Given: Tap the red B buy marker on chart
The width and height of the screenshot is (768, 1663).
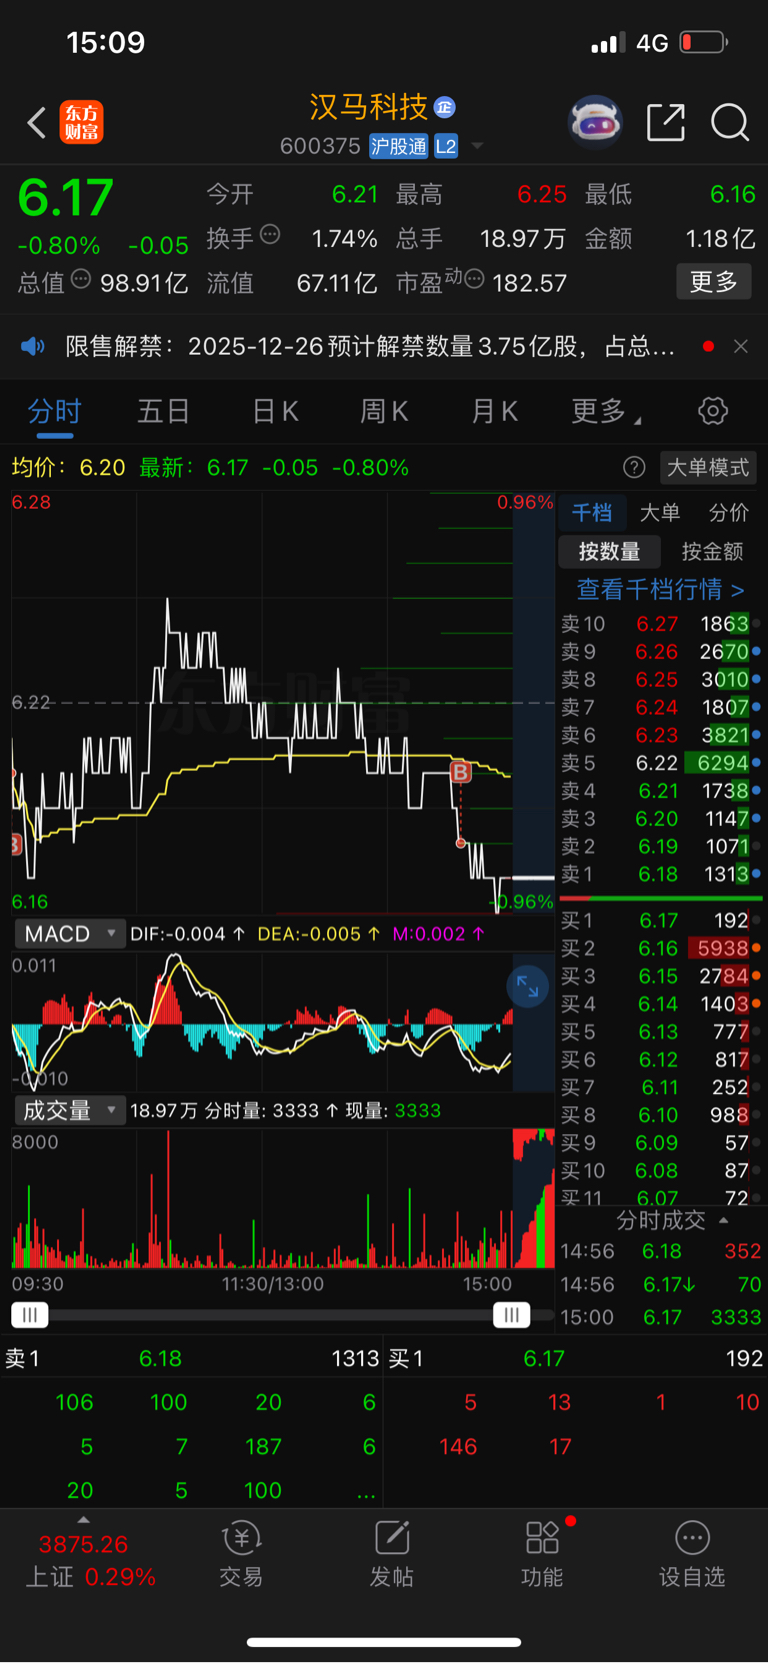Looking at the screenshot, I should click(460, 771).
